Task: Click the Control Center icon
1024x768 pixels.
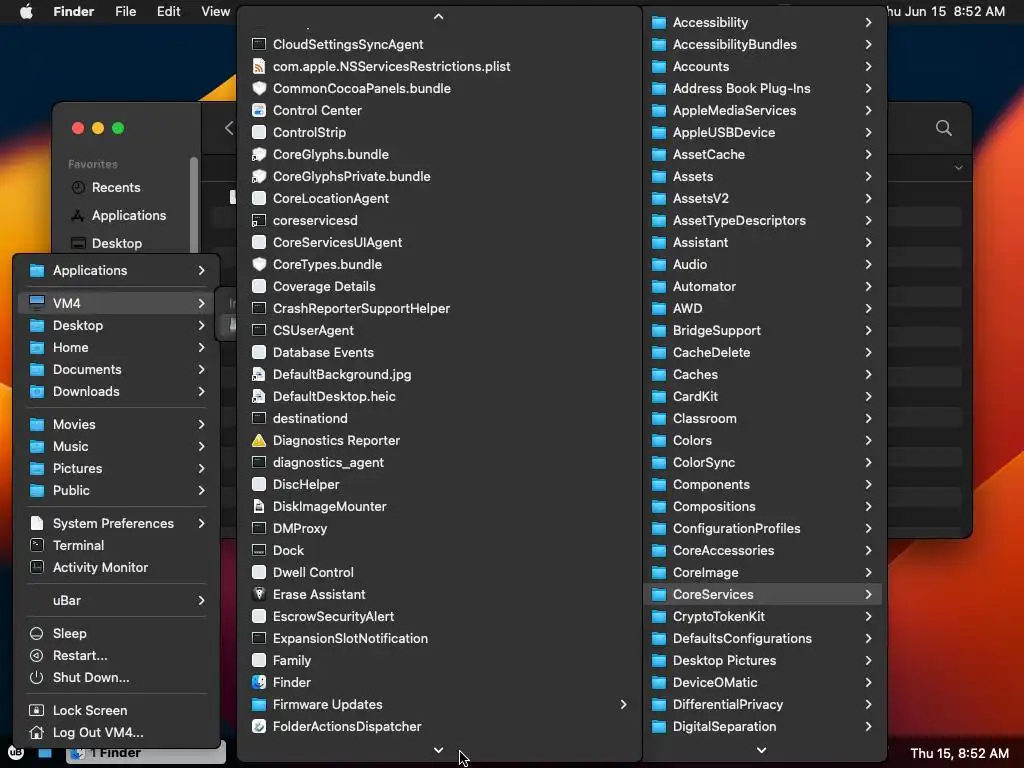Action: click(x=259, y=110)
